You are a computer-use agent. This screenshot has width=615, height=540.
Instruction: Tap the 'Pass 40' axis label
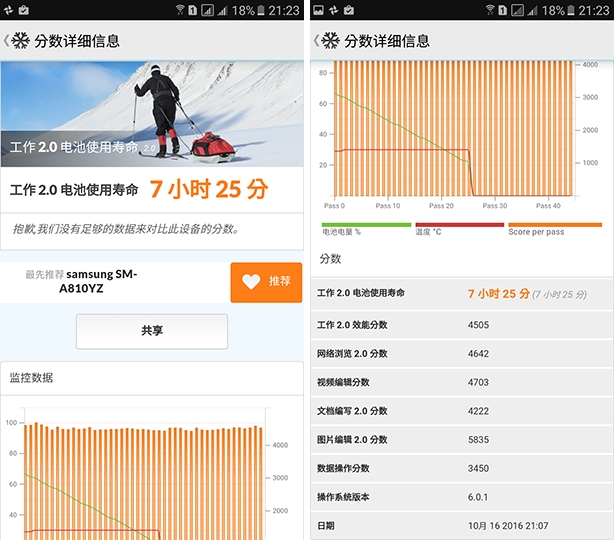pos(548,206)
